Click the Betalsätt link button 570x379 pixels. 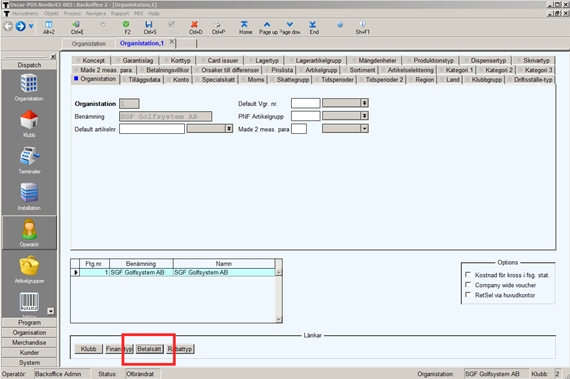pyautogui.click(x=149, y=349)
